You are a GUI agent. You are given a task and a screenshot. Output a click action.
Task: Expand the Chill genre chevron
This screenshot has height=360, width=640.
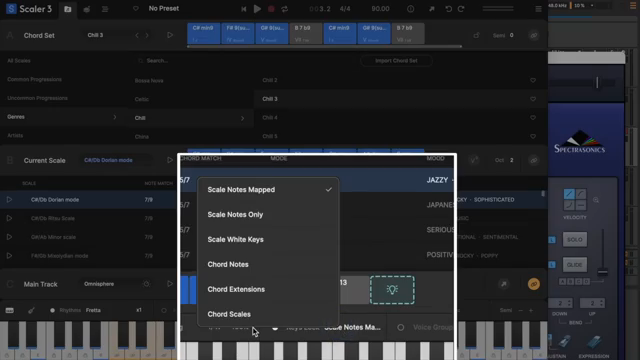pos(242,118)
